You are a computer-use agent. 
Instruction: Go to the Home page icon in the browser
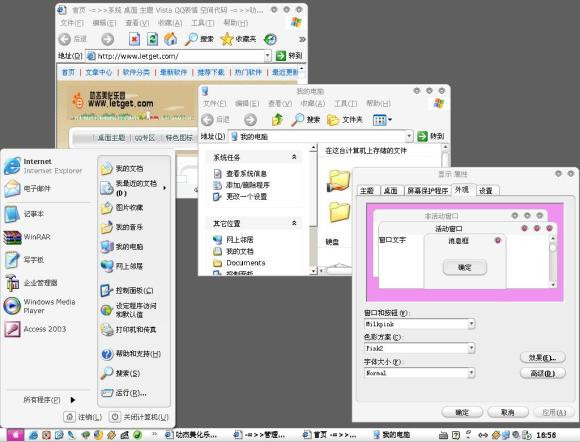click(171, 39)
